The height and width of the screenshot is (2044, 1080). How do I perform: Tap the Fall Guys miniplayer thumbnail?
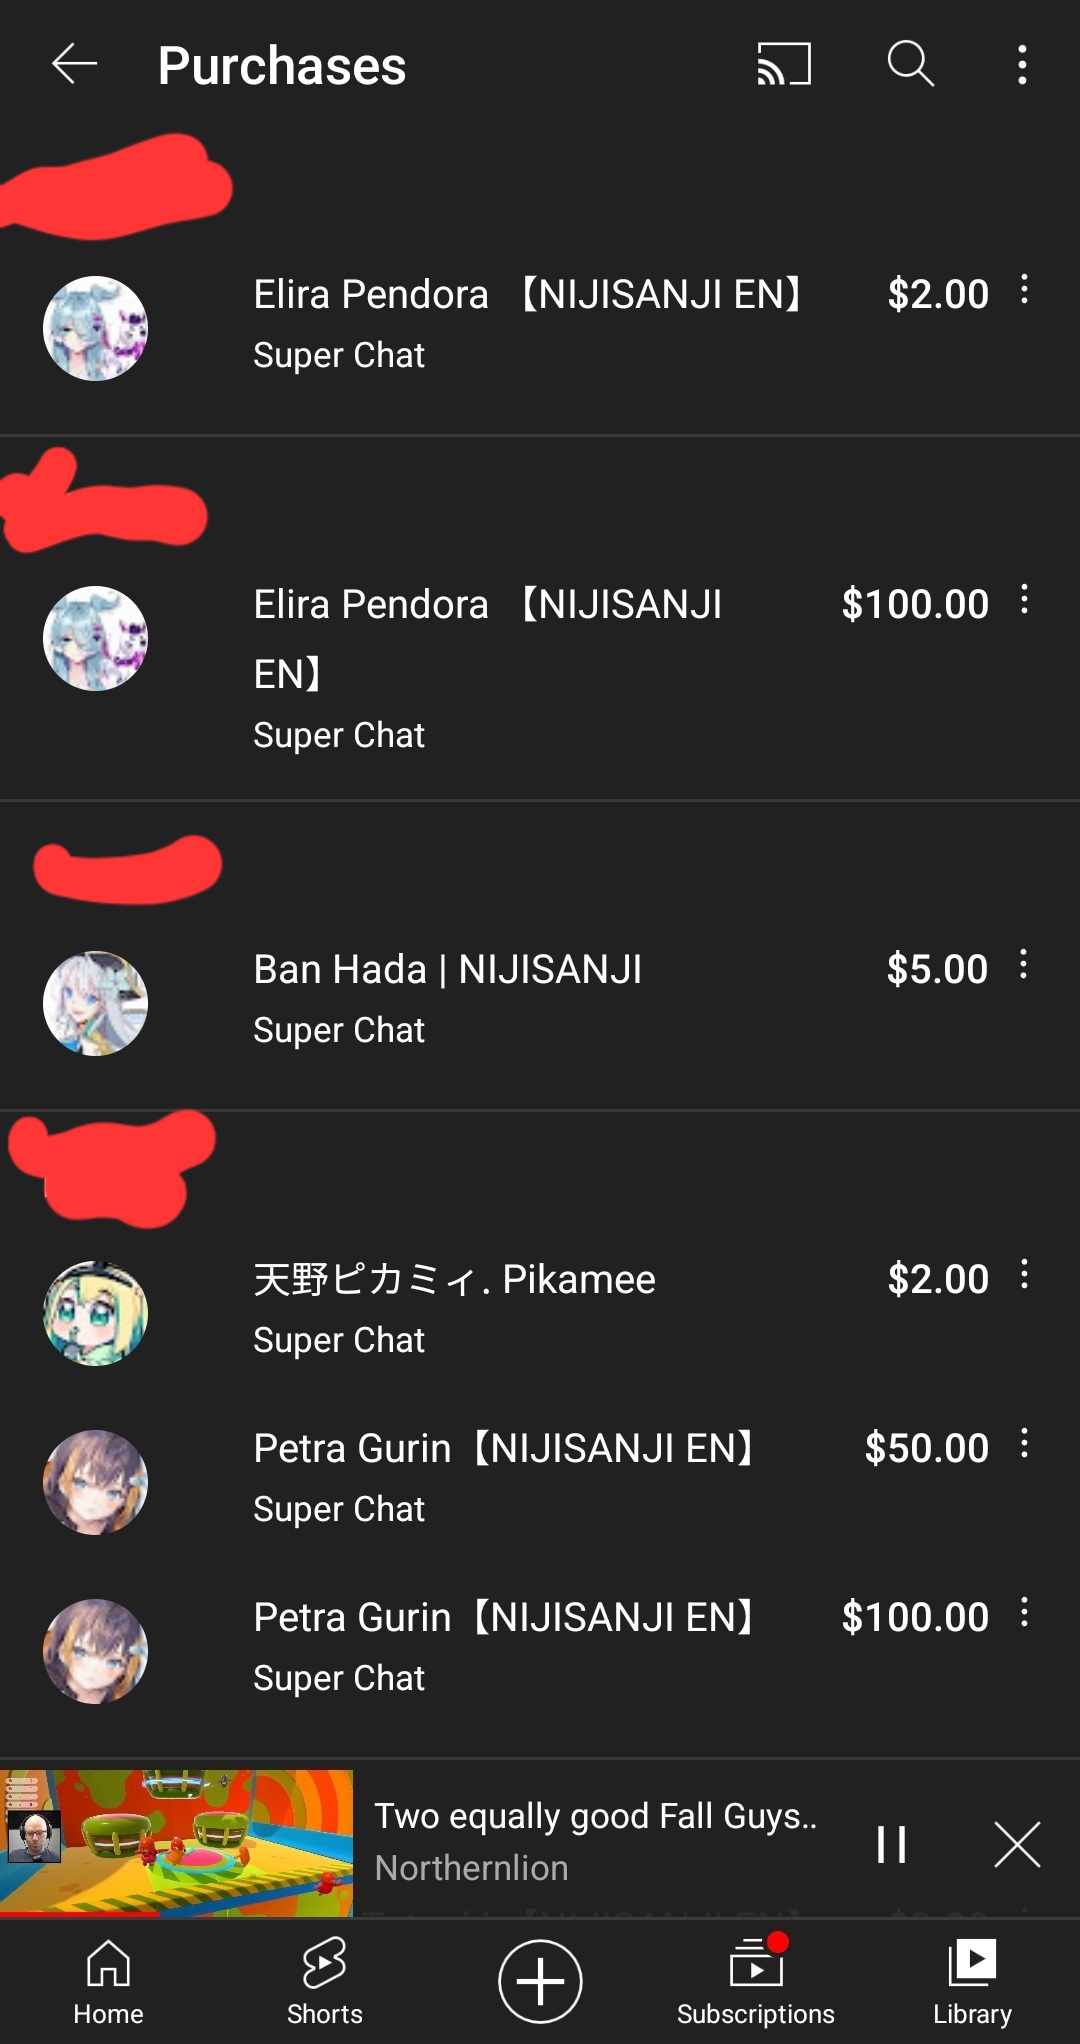(x=176, y=1843)
